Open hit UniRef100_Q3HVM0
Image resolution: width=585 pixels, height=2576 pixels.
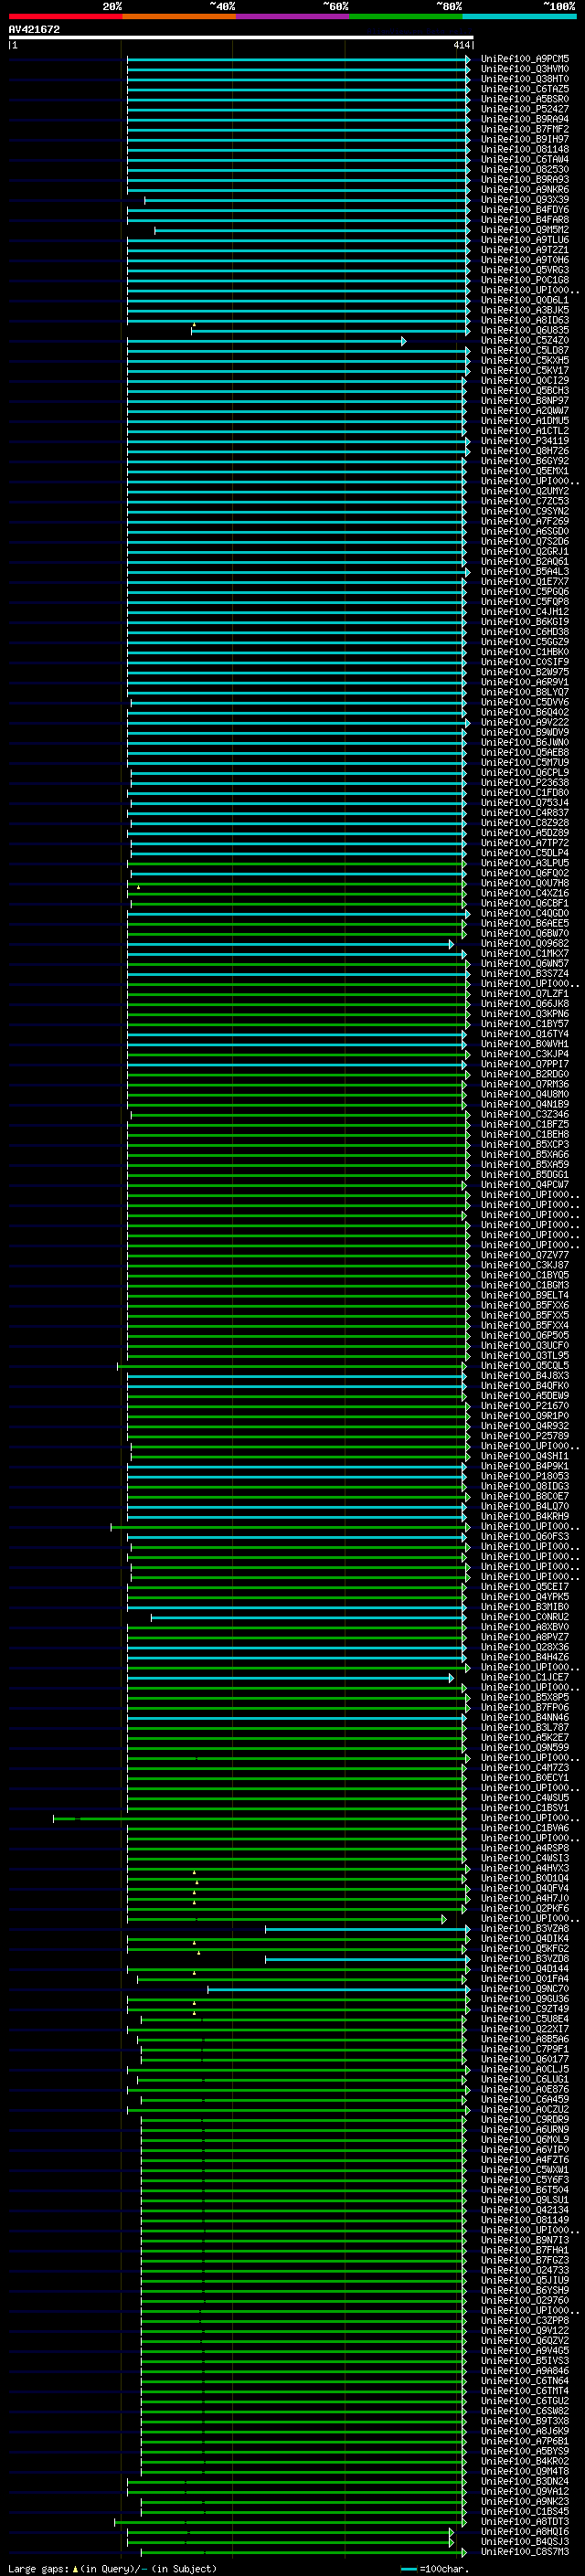(x=525, y=69)
